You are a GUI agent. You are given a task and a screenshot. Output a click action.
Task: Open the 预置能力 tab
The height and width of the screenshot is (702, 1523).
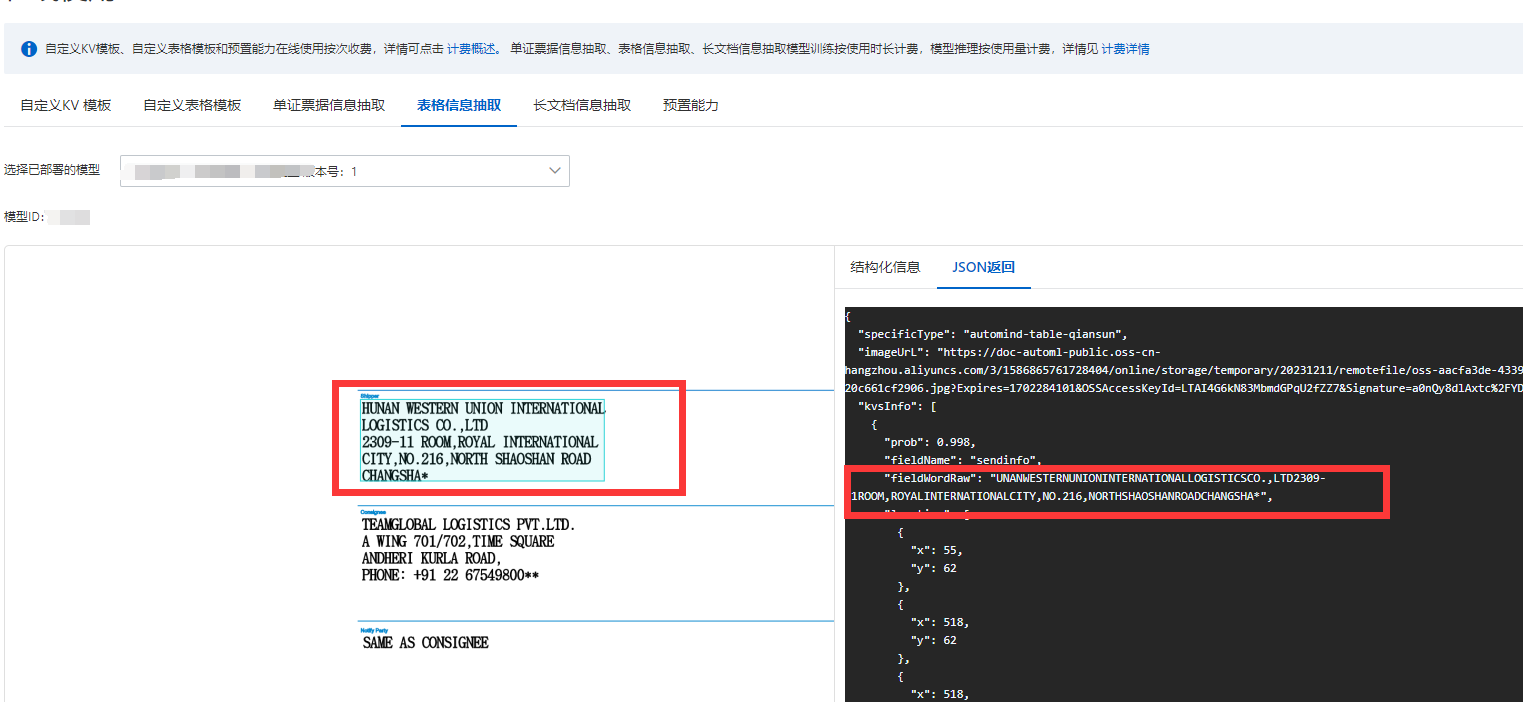691,105
